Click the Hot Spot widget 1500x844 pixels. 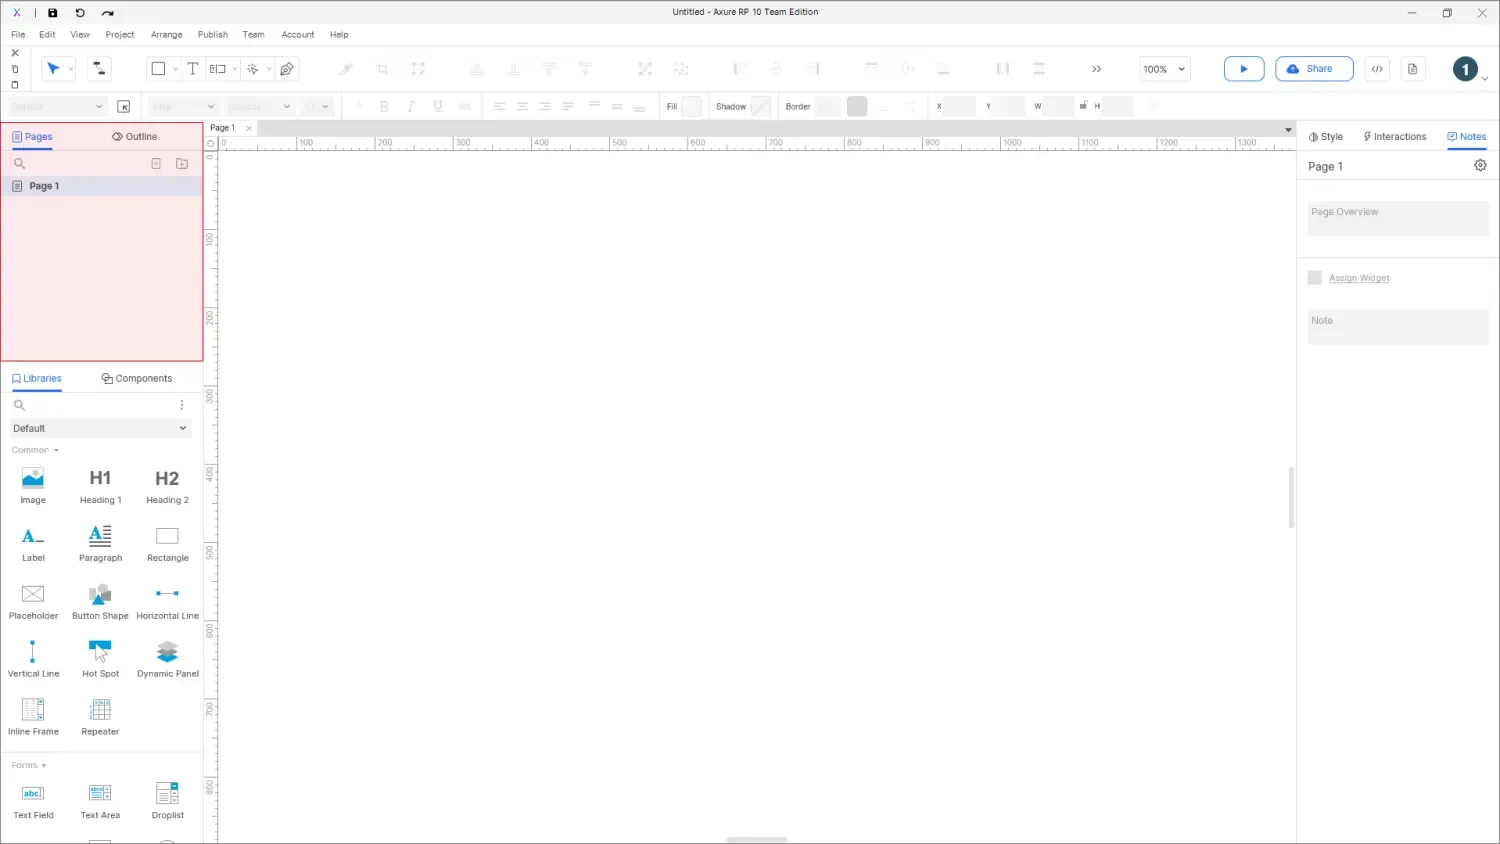point(100,659)
